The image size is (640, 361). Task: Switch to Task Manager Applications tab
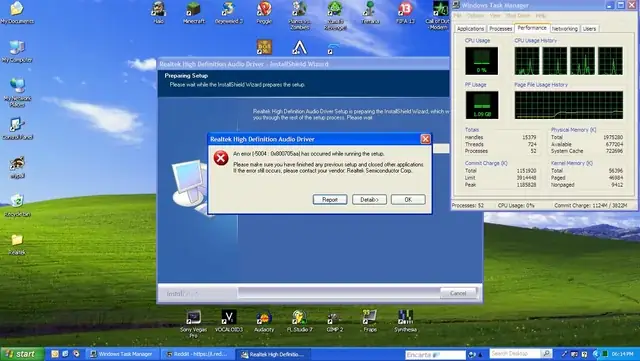click(x=470, y=29)
